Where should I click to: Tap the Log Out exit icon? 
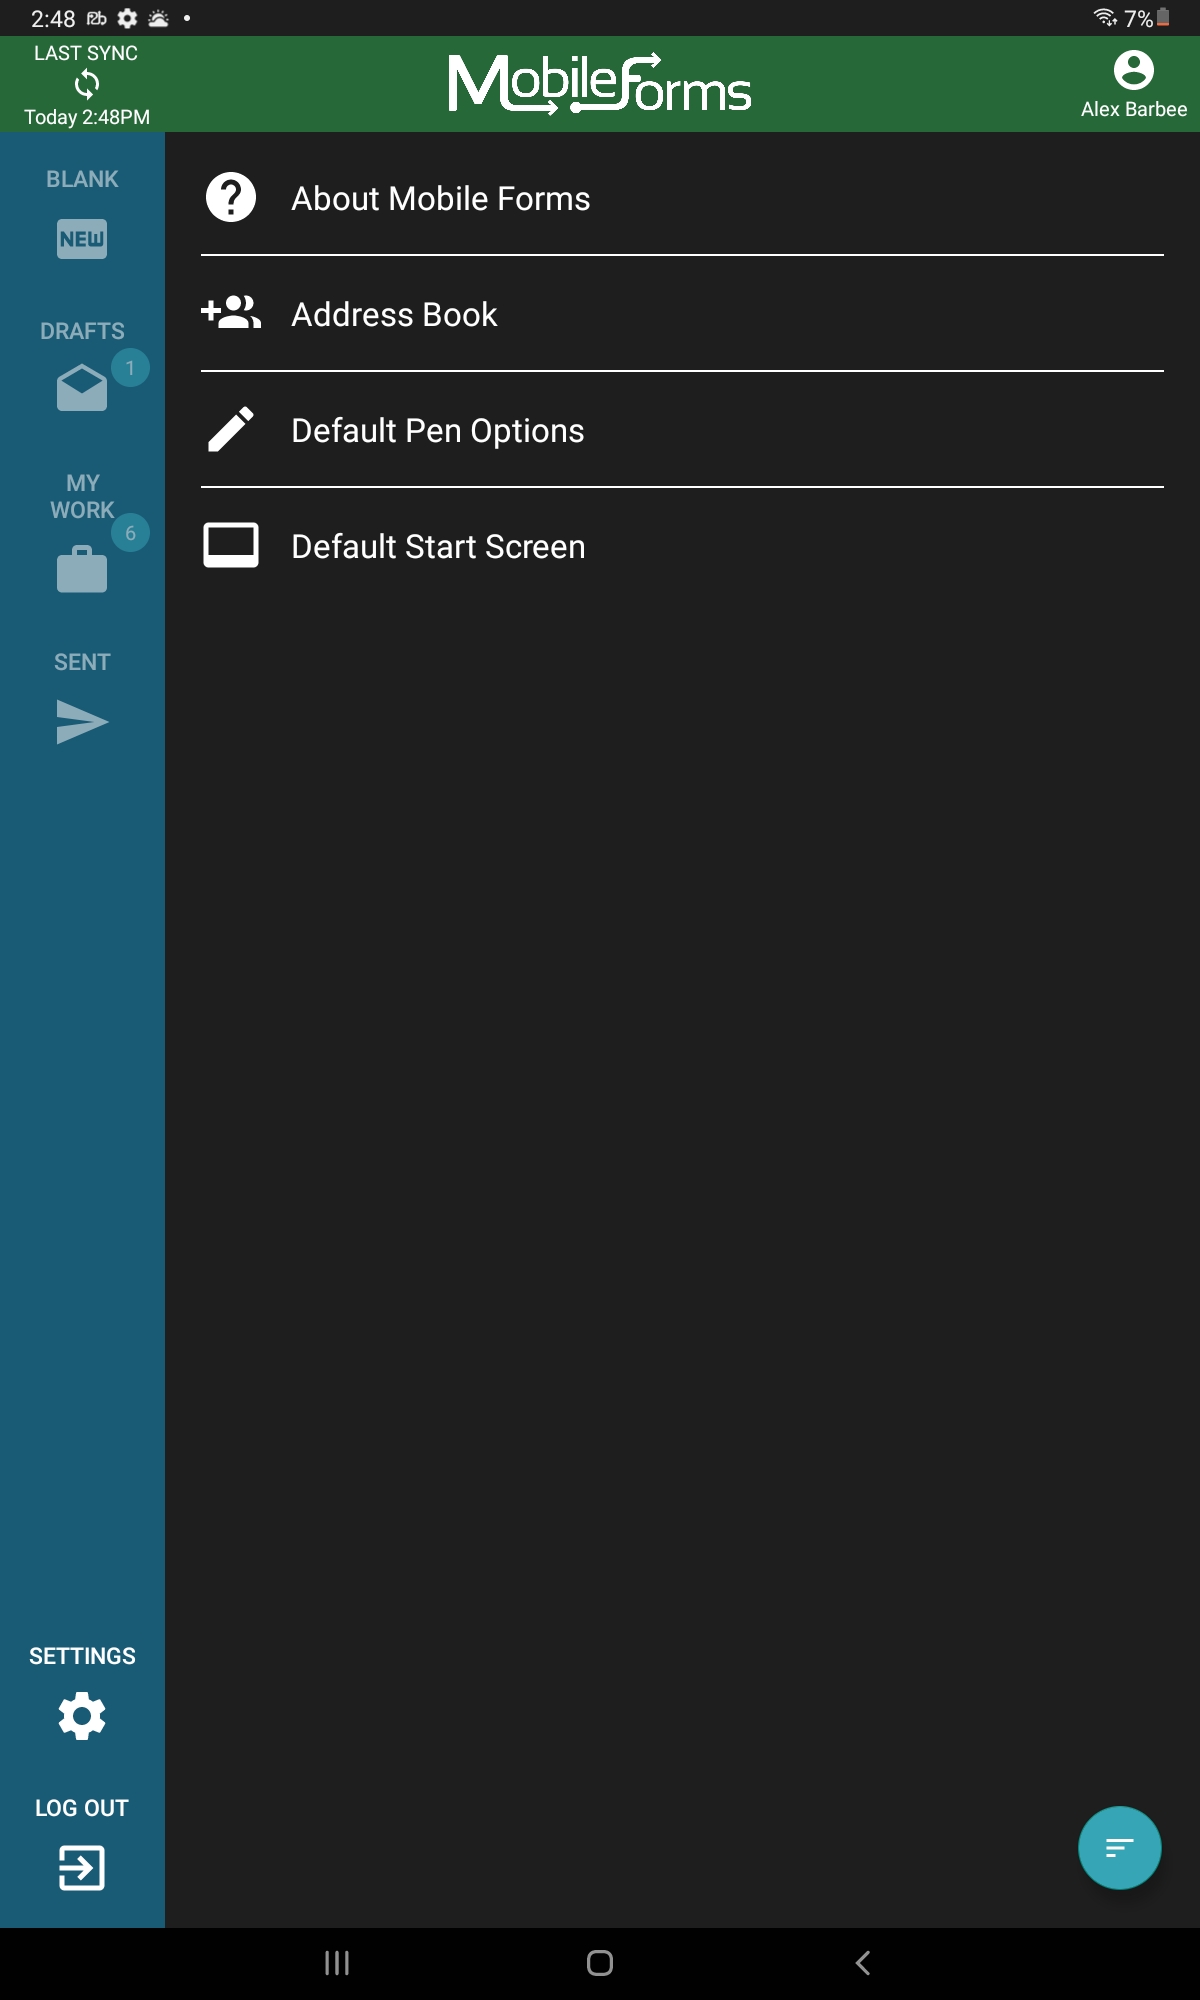(82, 1867)
